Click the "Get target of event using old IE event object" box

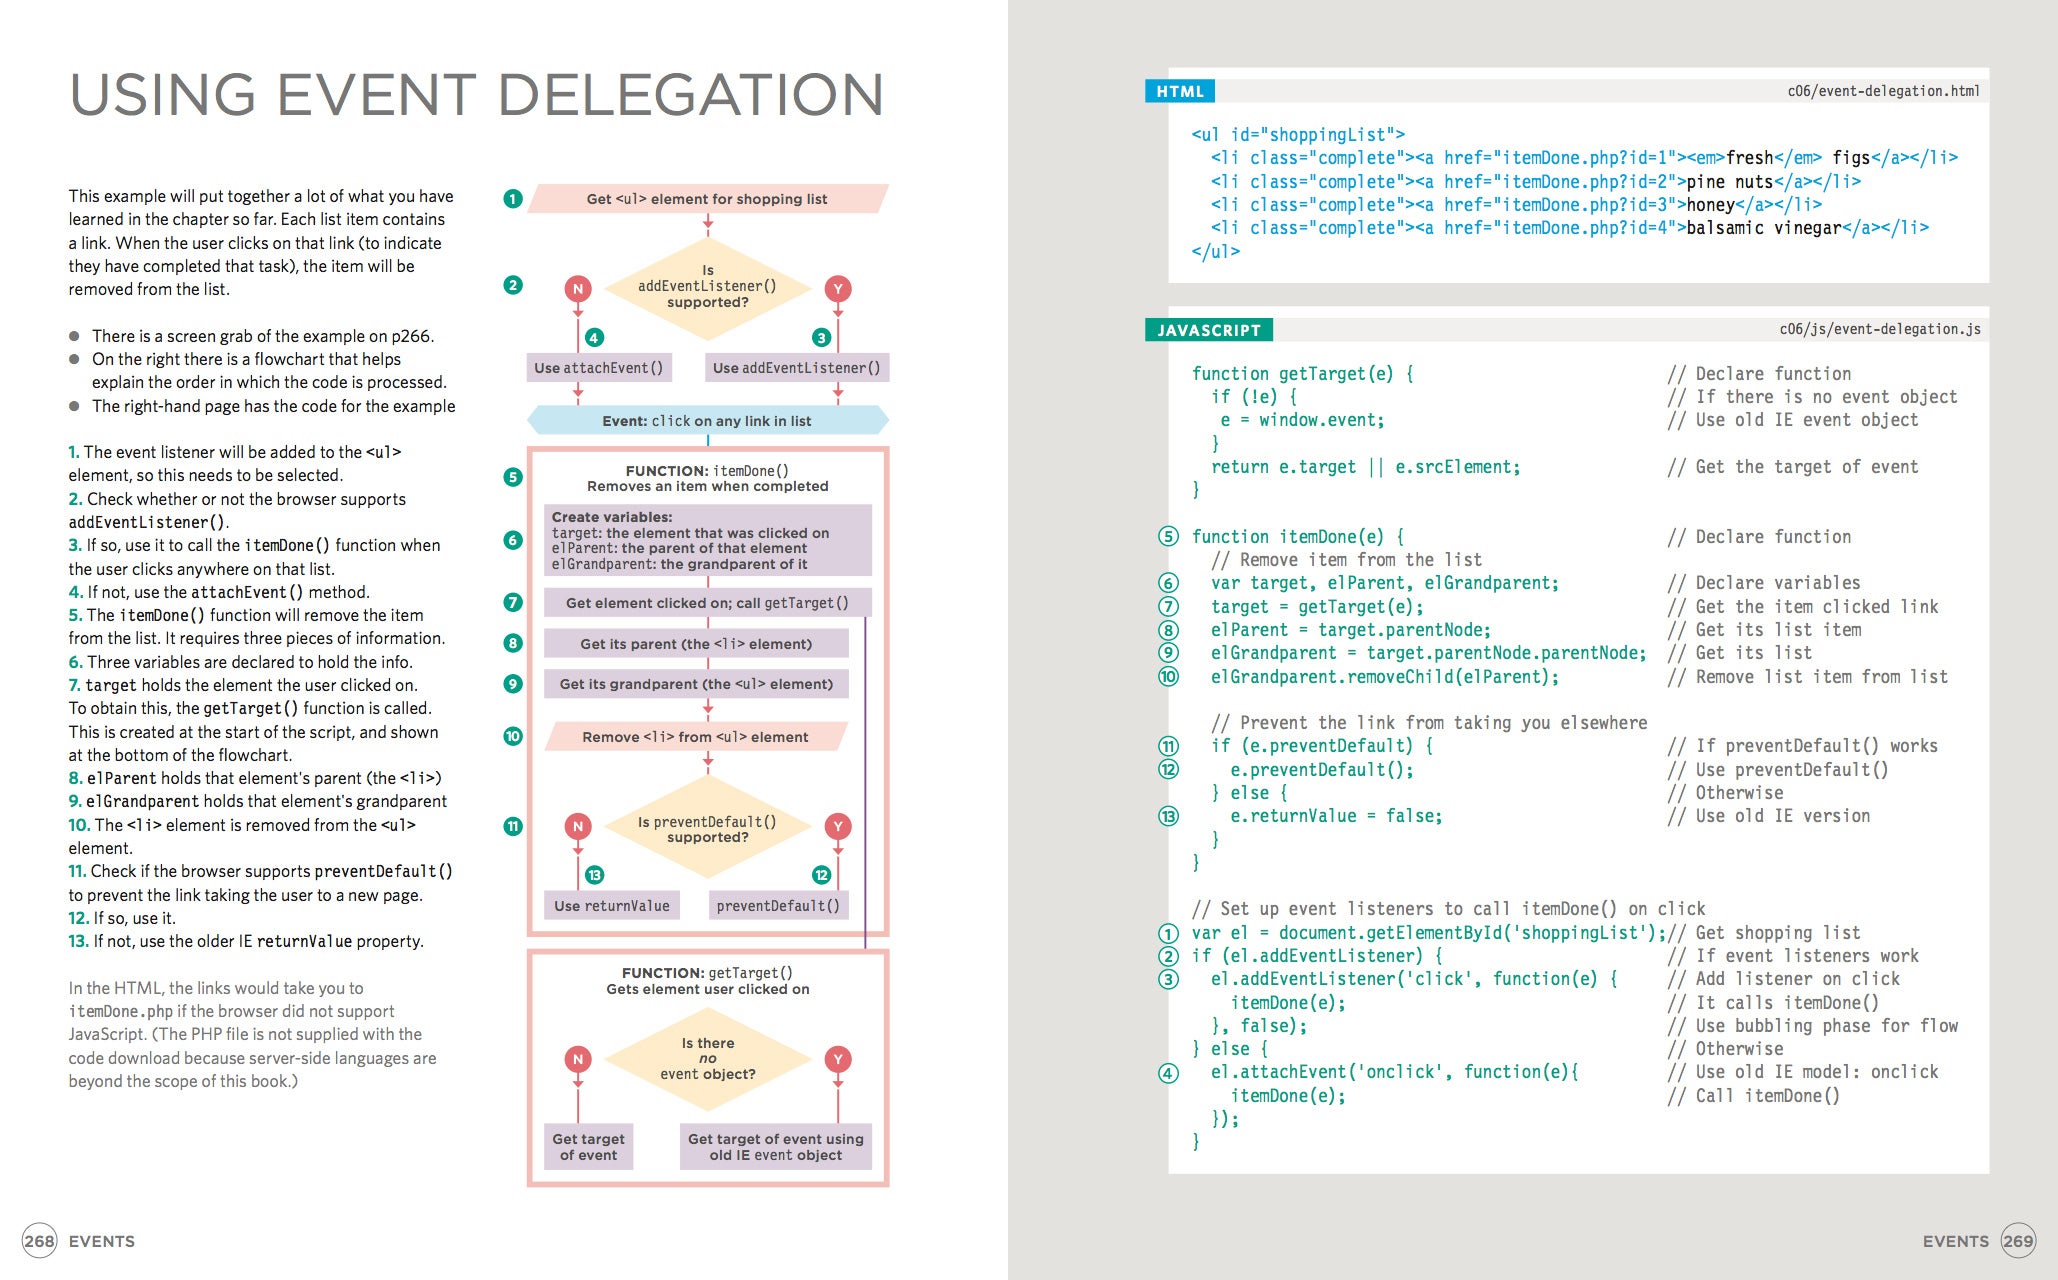tap(776, 1147)
